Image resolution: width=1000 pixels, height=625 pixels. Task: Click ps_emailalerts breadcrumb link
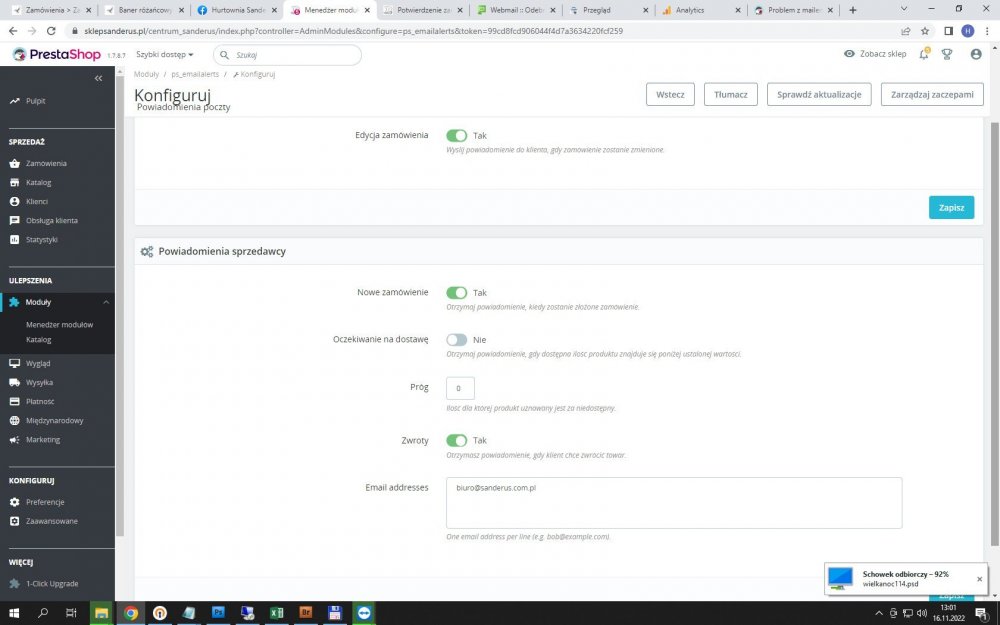click(x=195, y=75)
